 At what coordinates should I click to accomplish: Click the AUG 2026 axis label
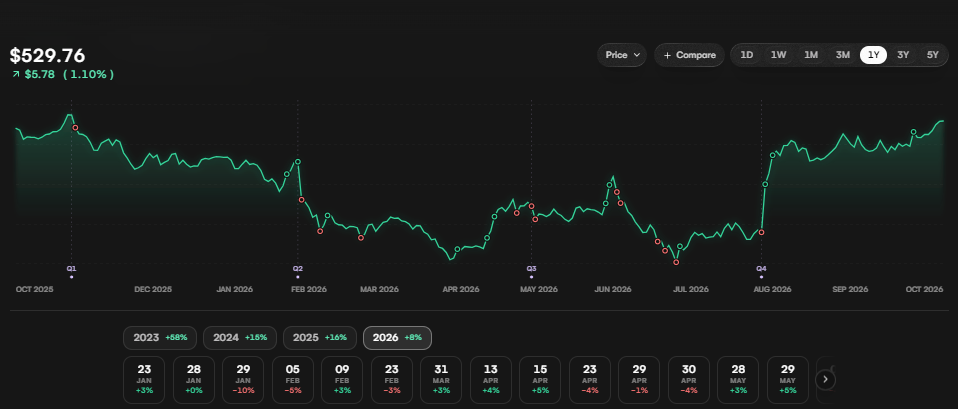(772, 289)
